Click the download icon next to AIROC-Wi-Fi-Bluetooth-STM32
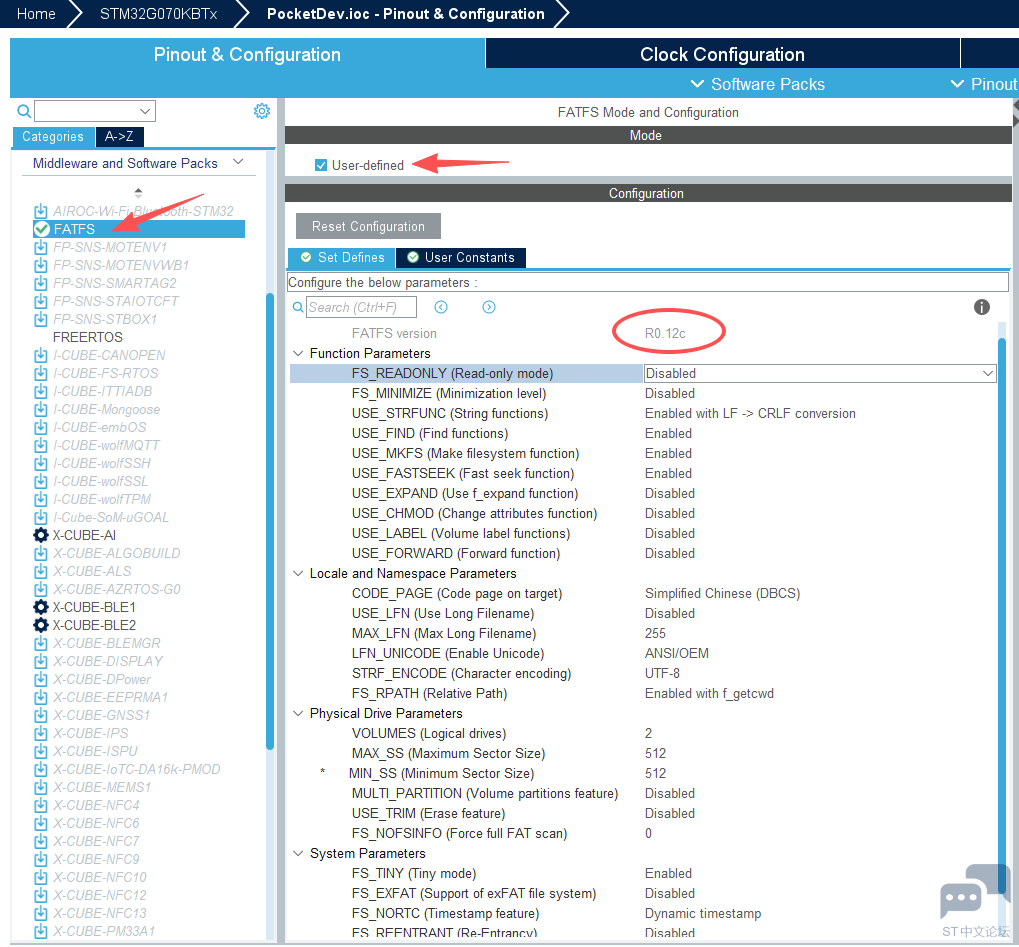Image resolution: width=1019 pixels, height=947 pixels. point(41,211)
